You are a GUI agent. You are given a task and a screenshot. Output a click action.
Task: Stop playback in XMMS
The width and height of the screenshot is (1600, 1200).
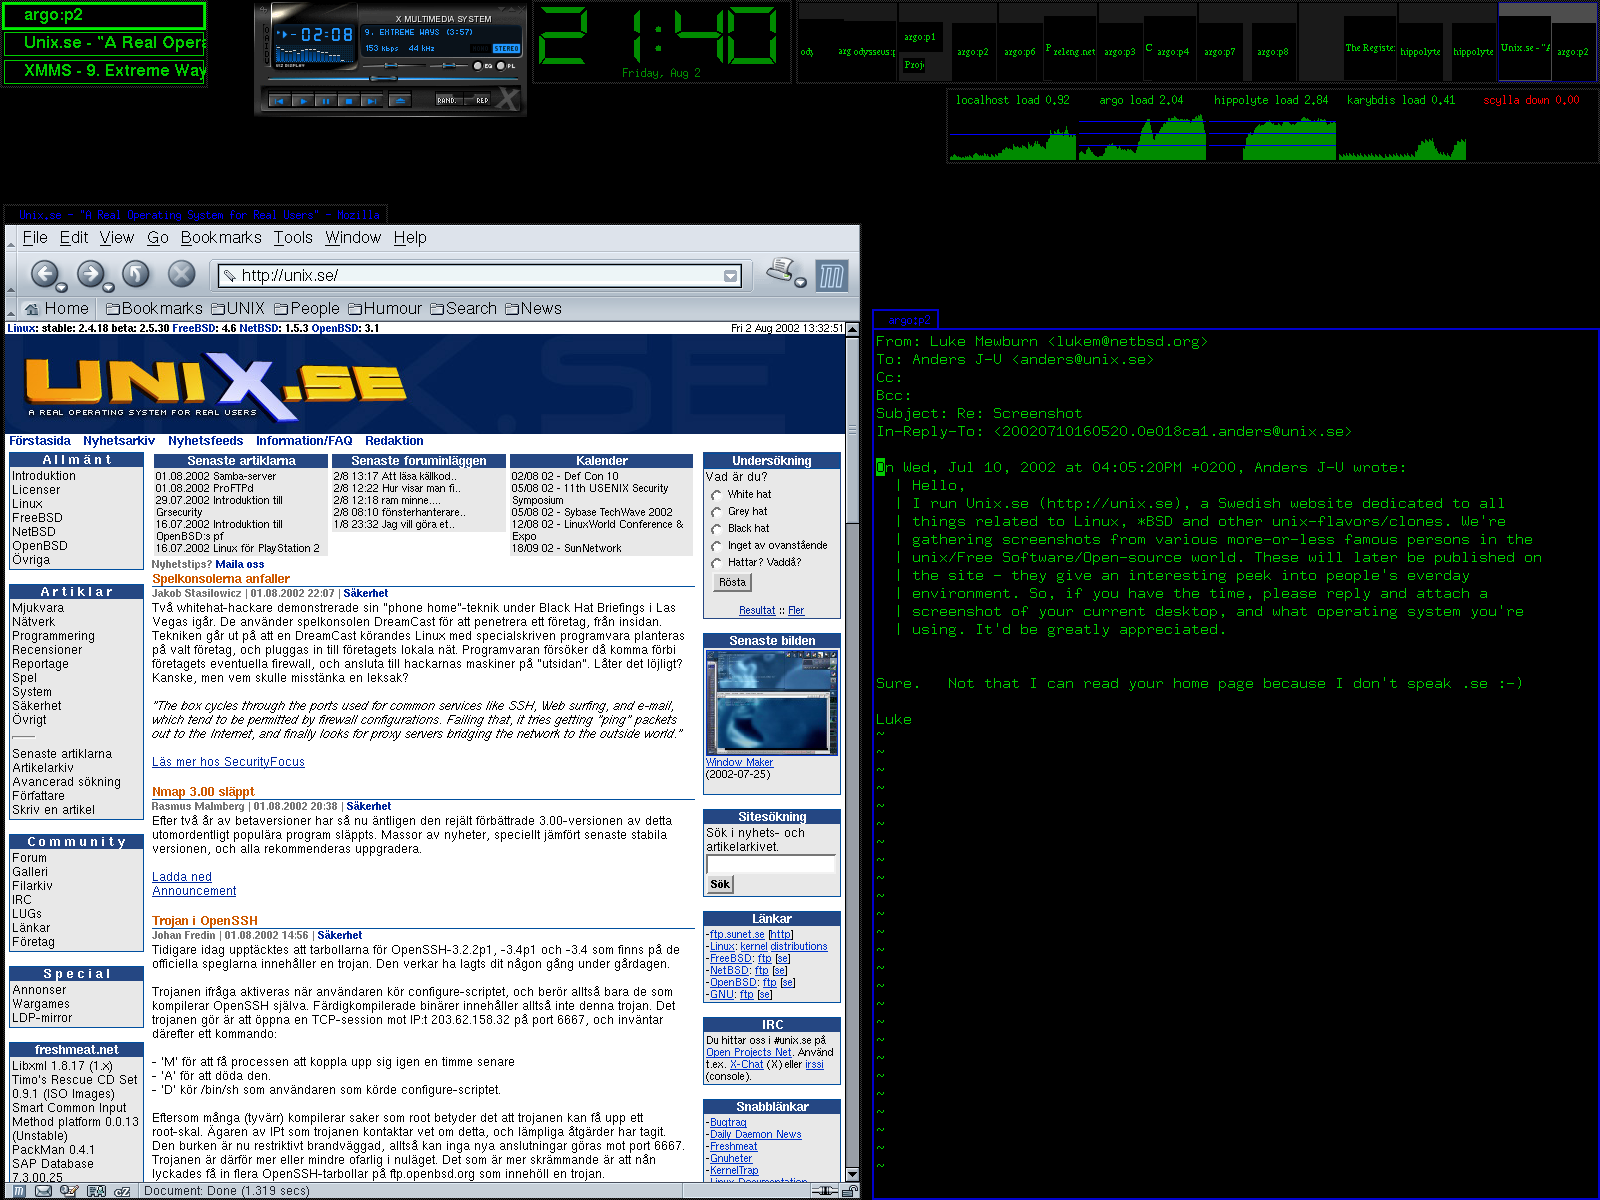pos(349,100)
